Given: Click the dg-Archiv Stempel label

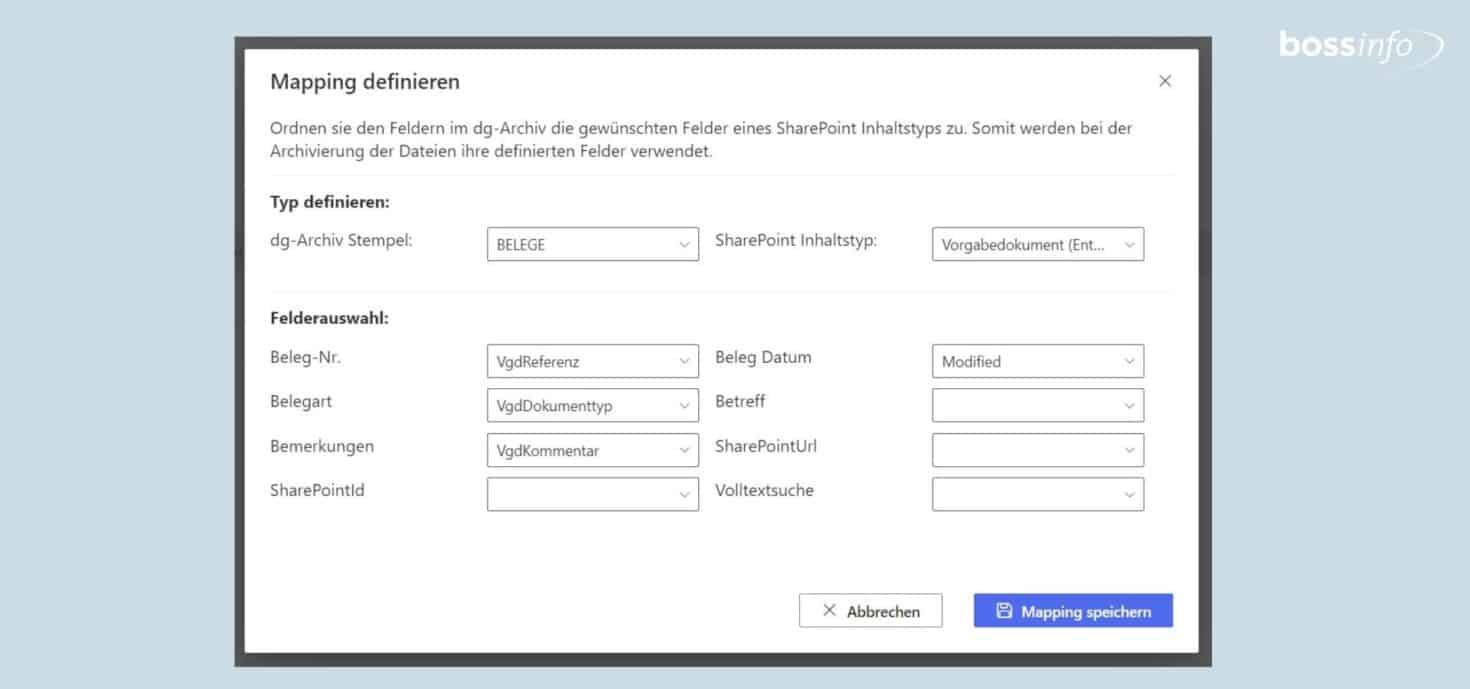Looking at the screenshot, I should 341,241.
